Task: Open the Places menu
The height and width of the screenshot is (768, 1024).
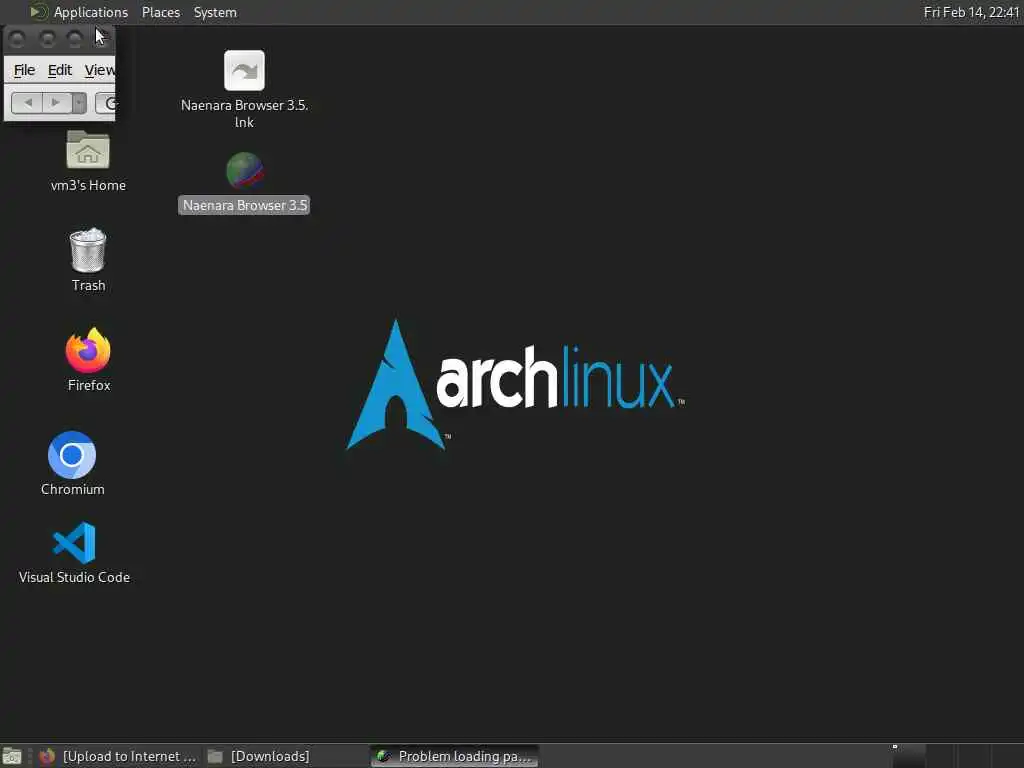Action: 161,12
